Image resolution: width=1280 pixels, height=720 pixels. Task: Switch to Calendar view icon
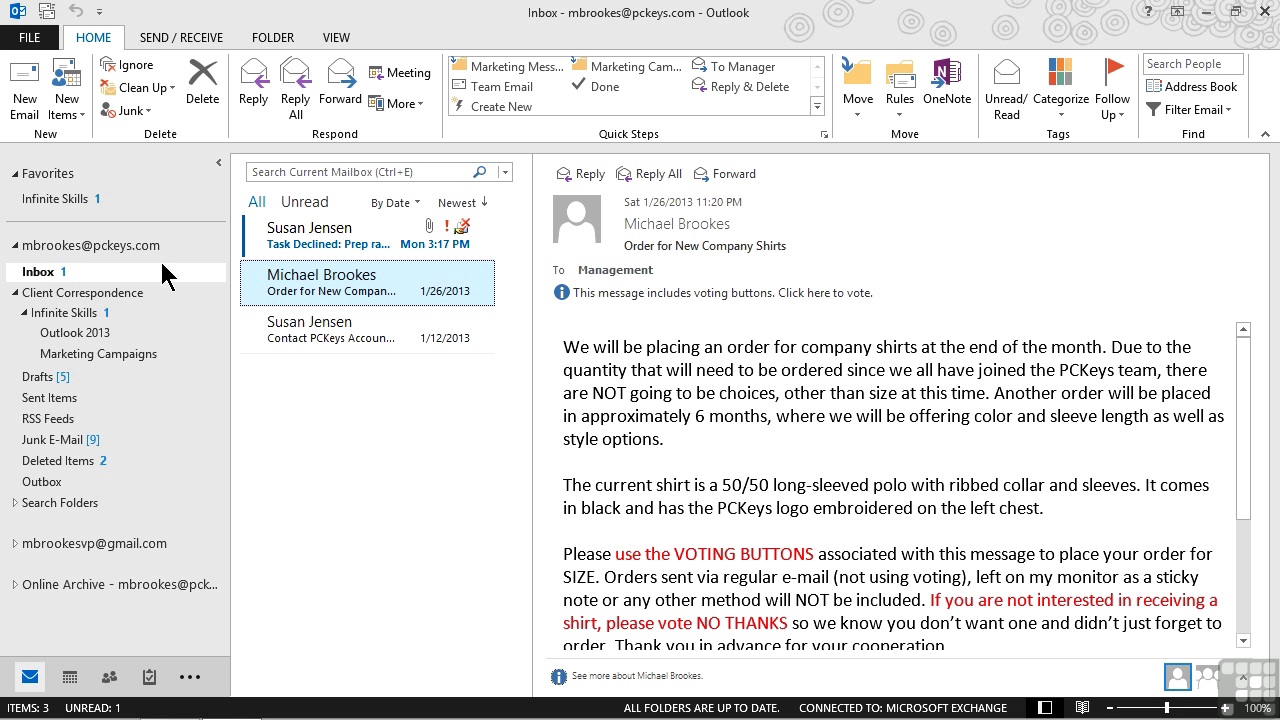[x=70, y=677]
